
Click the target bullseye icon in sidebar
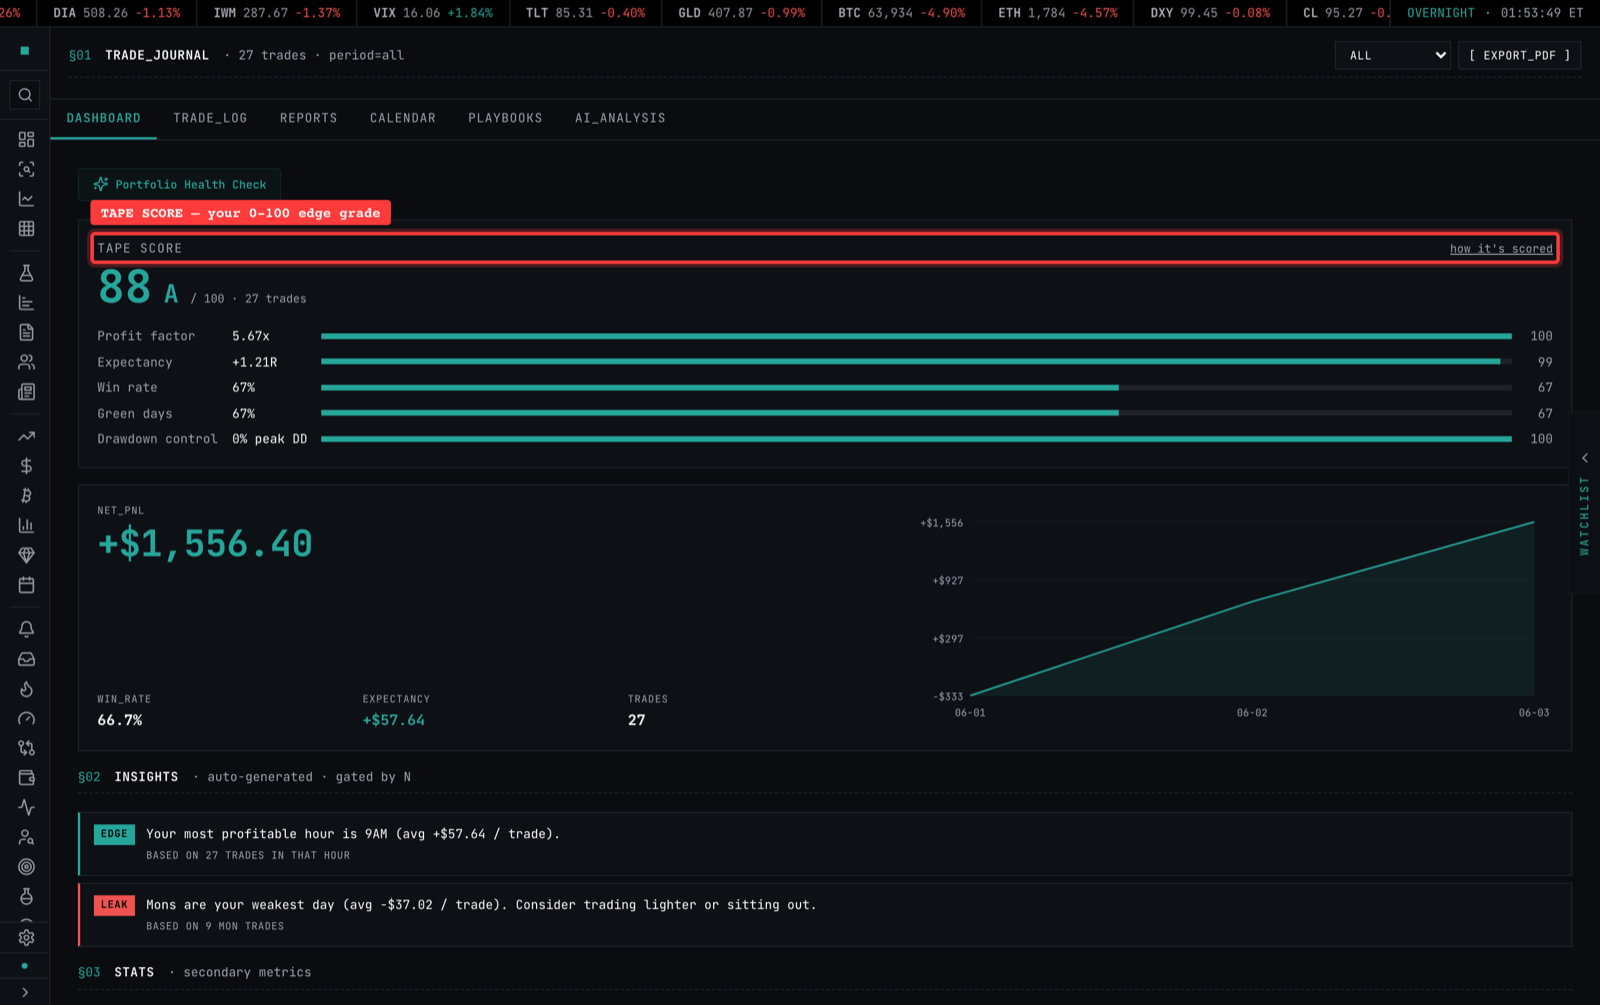[x=26, y=867]
